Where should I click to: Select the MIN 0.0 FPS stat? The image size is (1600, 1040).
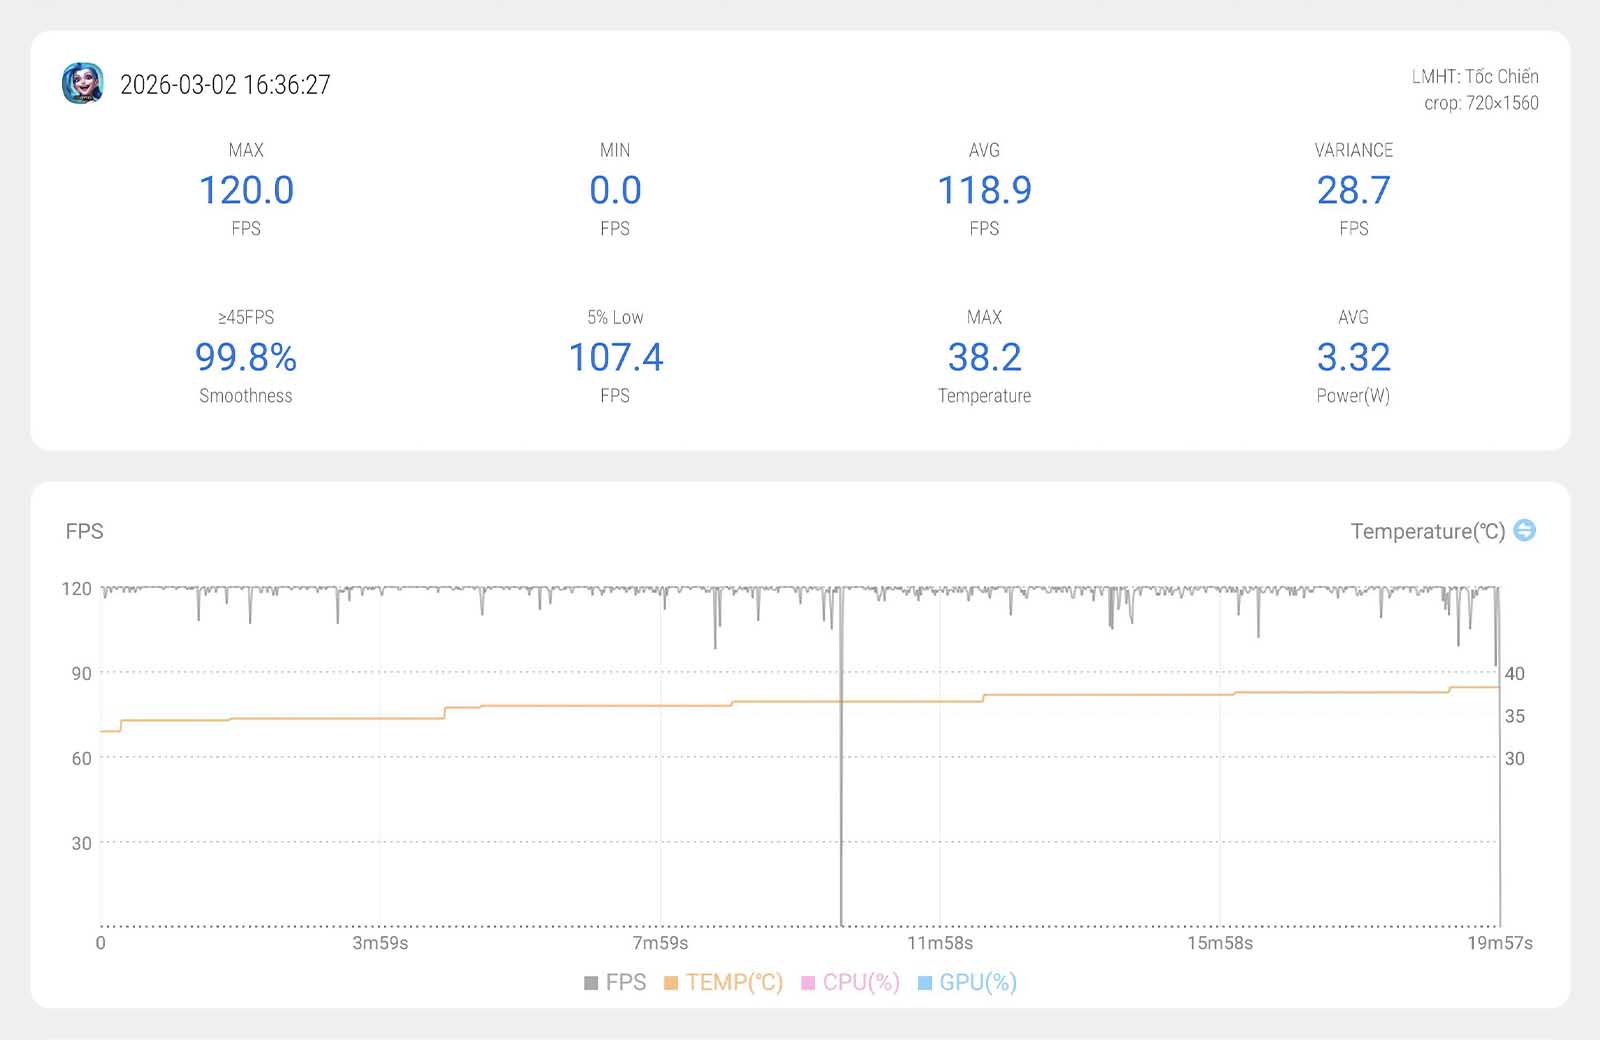tap(615, 190)
